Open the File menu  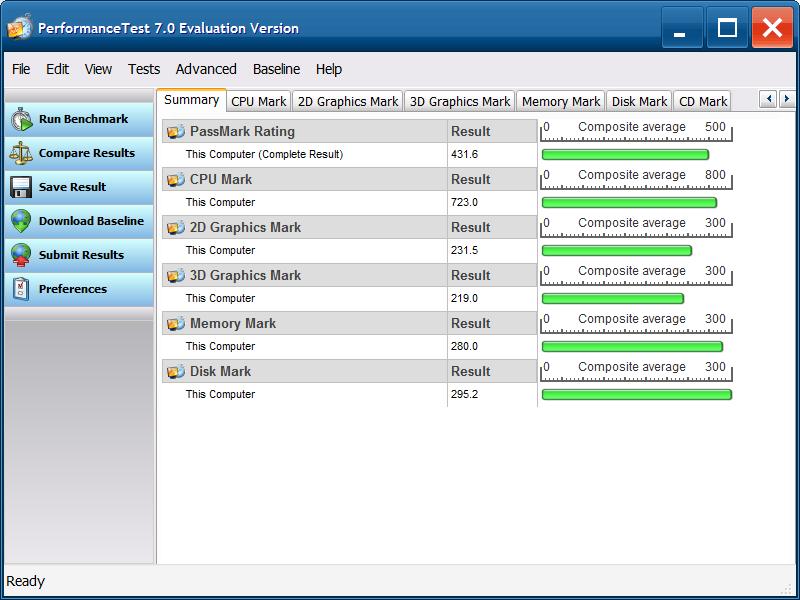21,69
